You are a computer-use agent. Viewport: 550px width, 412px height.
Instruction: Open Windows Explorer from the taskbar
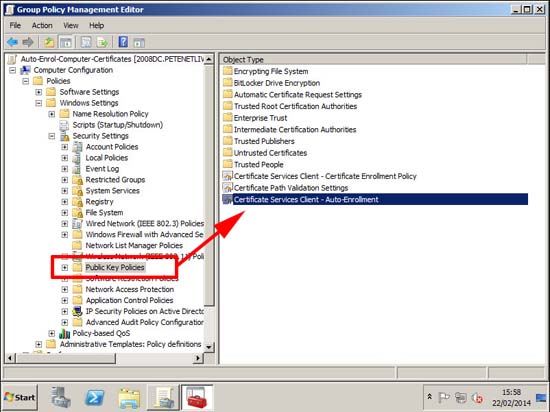pos(129,398)
